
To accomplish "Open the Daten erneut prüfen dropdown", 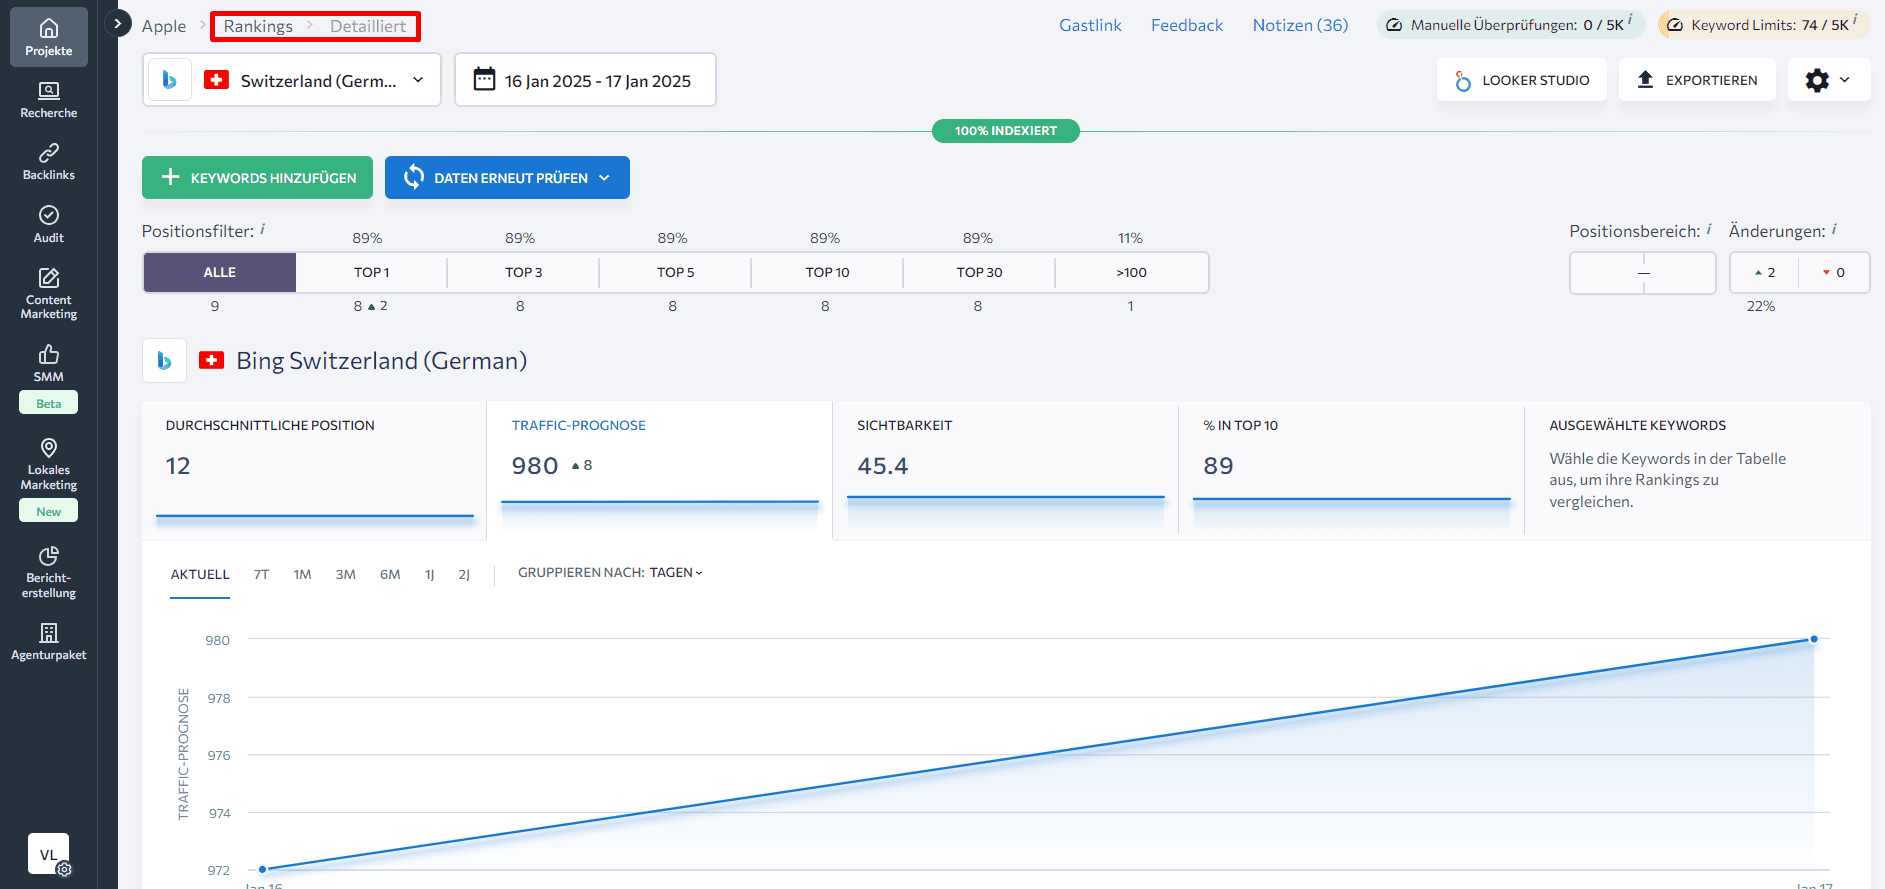I will pyautogui.click(x=507, y=178).
